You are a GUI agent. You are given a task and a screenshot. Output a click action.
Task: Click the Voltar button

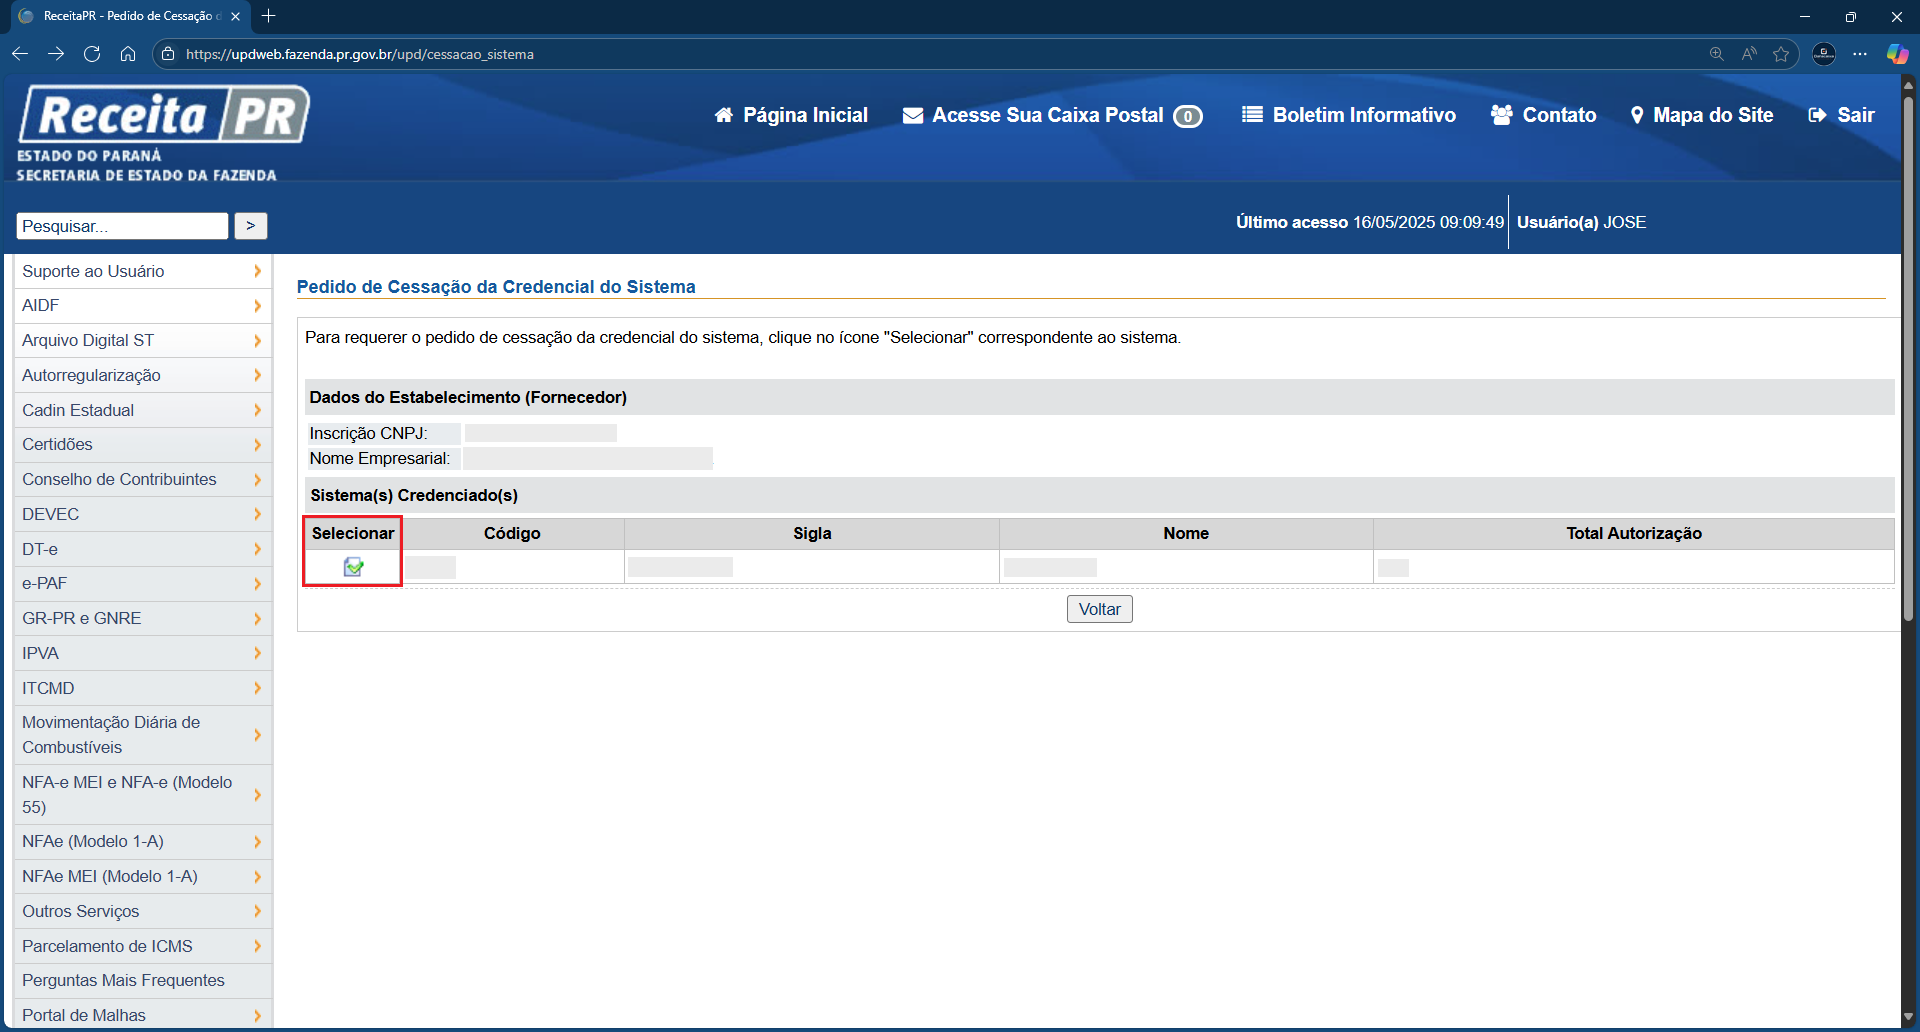1099,609
